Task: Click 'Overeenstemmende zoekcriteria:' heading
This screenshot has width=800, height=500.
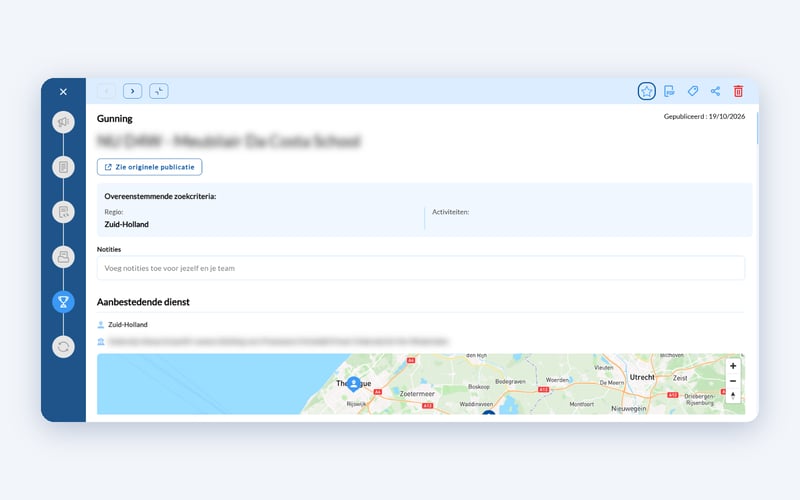Action: (x=160, y=196)
